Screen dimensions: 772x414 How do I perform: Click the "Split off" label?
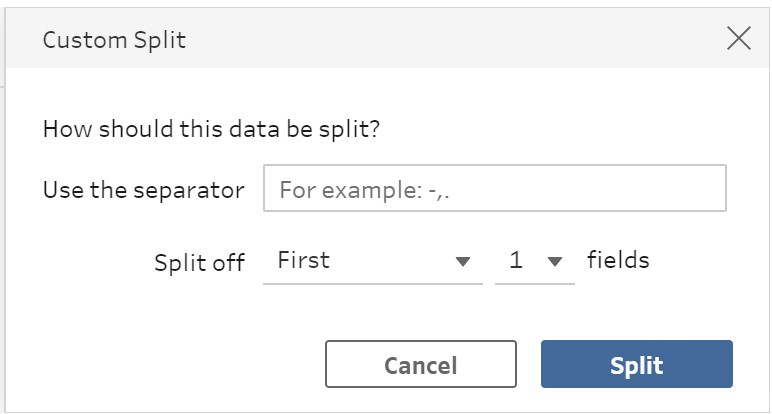(199, 262)
